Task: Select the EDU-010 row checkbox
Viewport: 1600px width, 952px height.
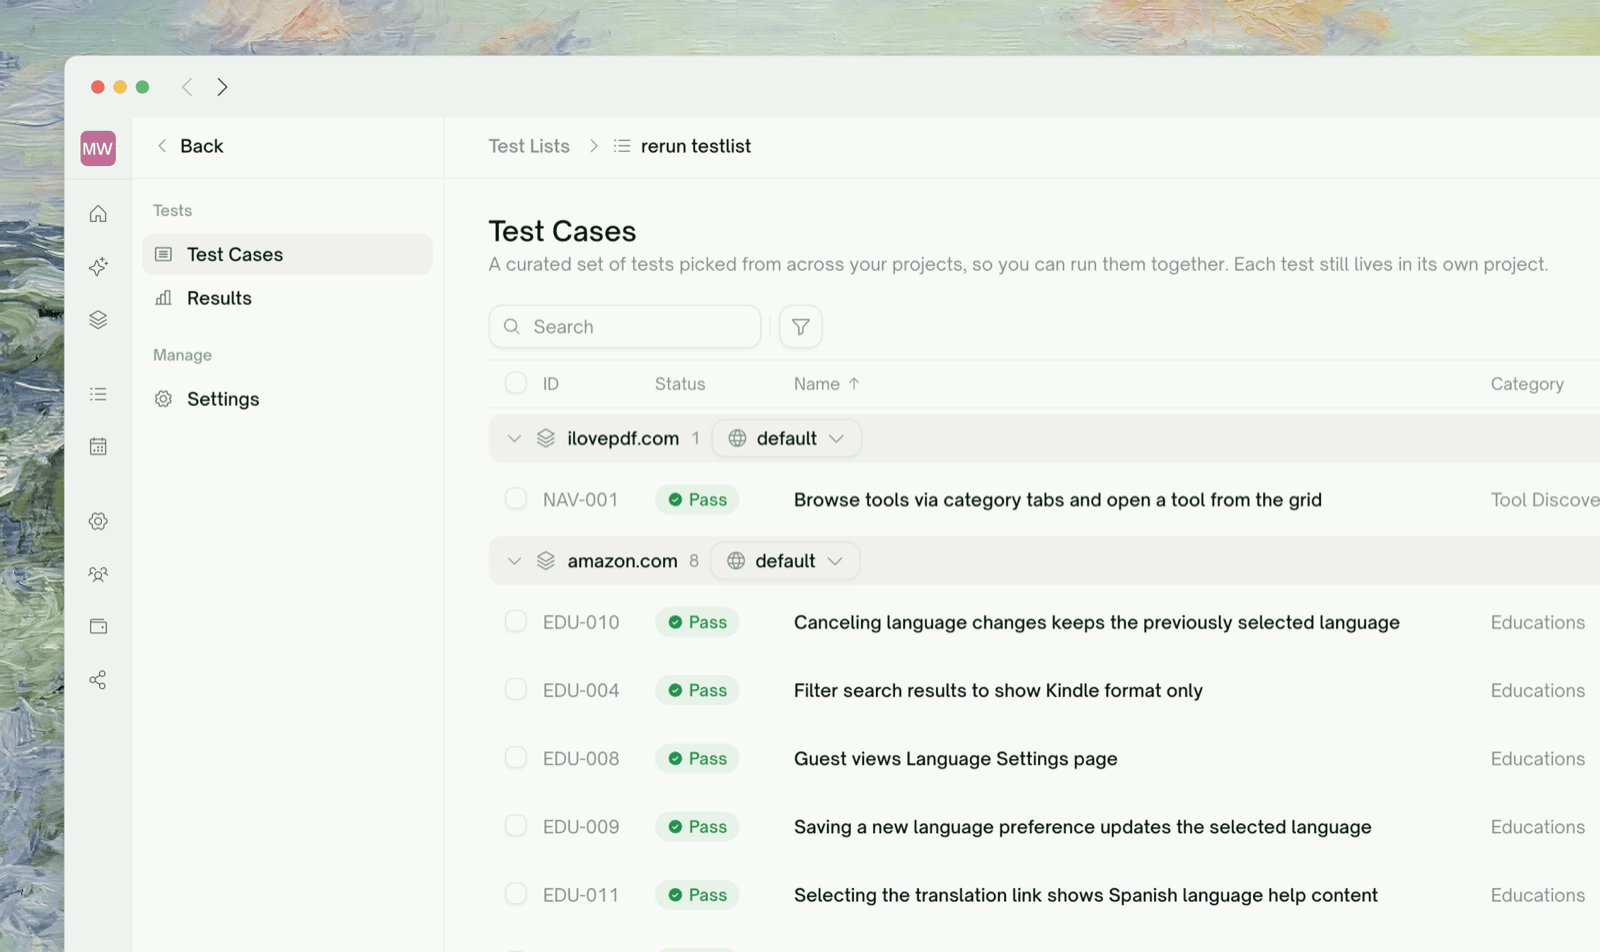Action: 516,621
